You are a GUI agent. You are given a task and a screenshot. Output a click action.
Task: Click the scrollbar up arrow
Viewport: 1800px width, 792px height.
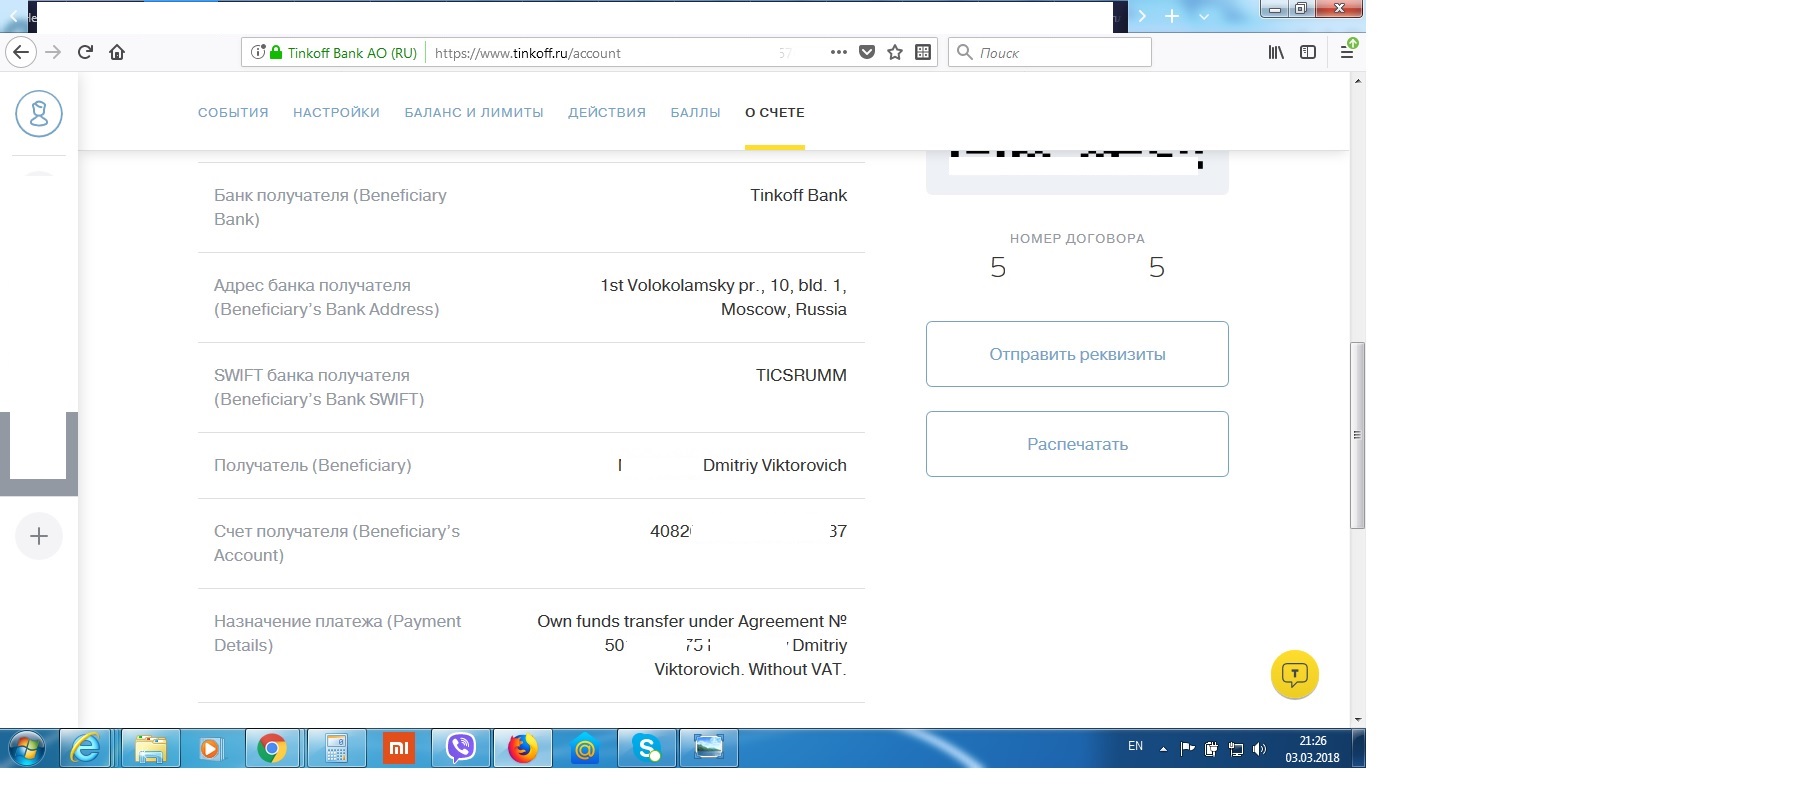point(1357,80)
